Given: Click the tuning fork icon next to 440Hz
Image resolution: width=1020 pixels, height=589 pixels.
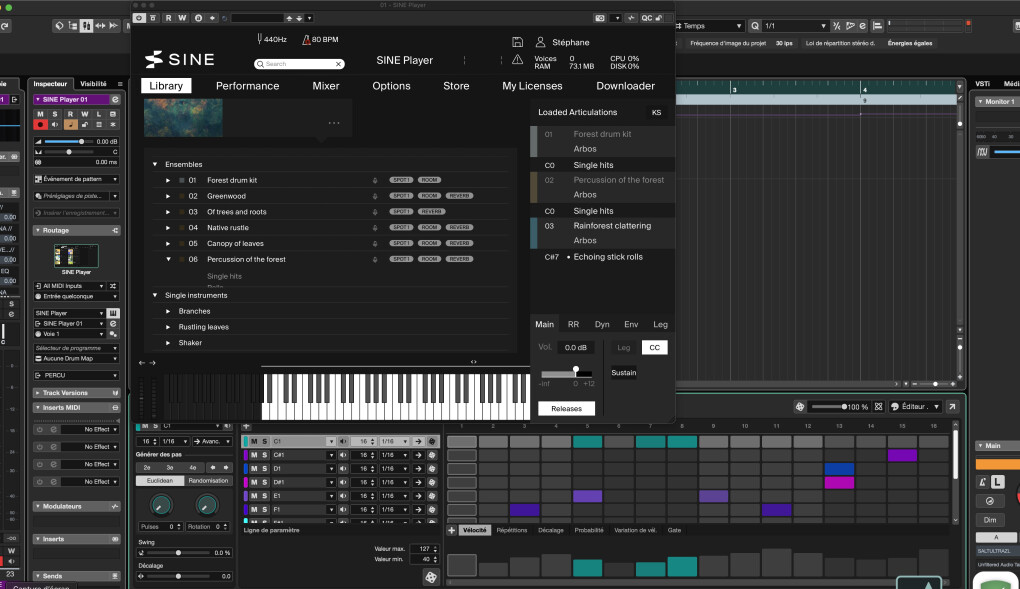Looking at the screenshot, I should (258, 39).
